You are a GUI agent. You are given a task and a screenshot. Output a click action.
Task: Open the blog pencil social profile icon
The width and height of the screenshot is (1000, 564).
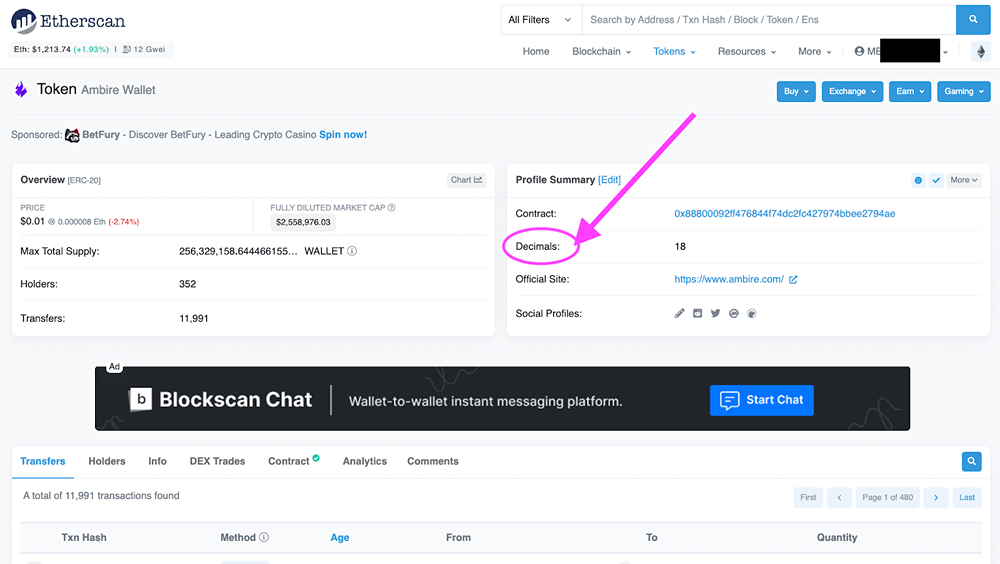pos(679,313)
